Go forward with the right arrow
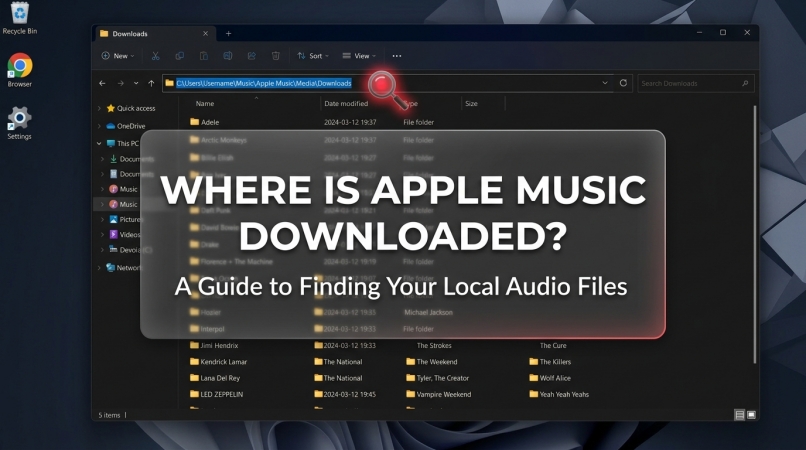The width and height of the screenshot is (806, 450). (120, 83)
